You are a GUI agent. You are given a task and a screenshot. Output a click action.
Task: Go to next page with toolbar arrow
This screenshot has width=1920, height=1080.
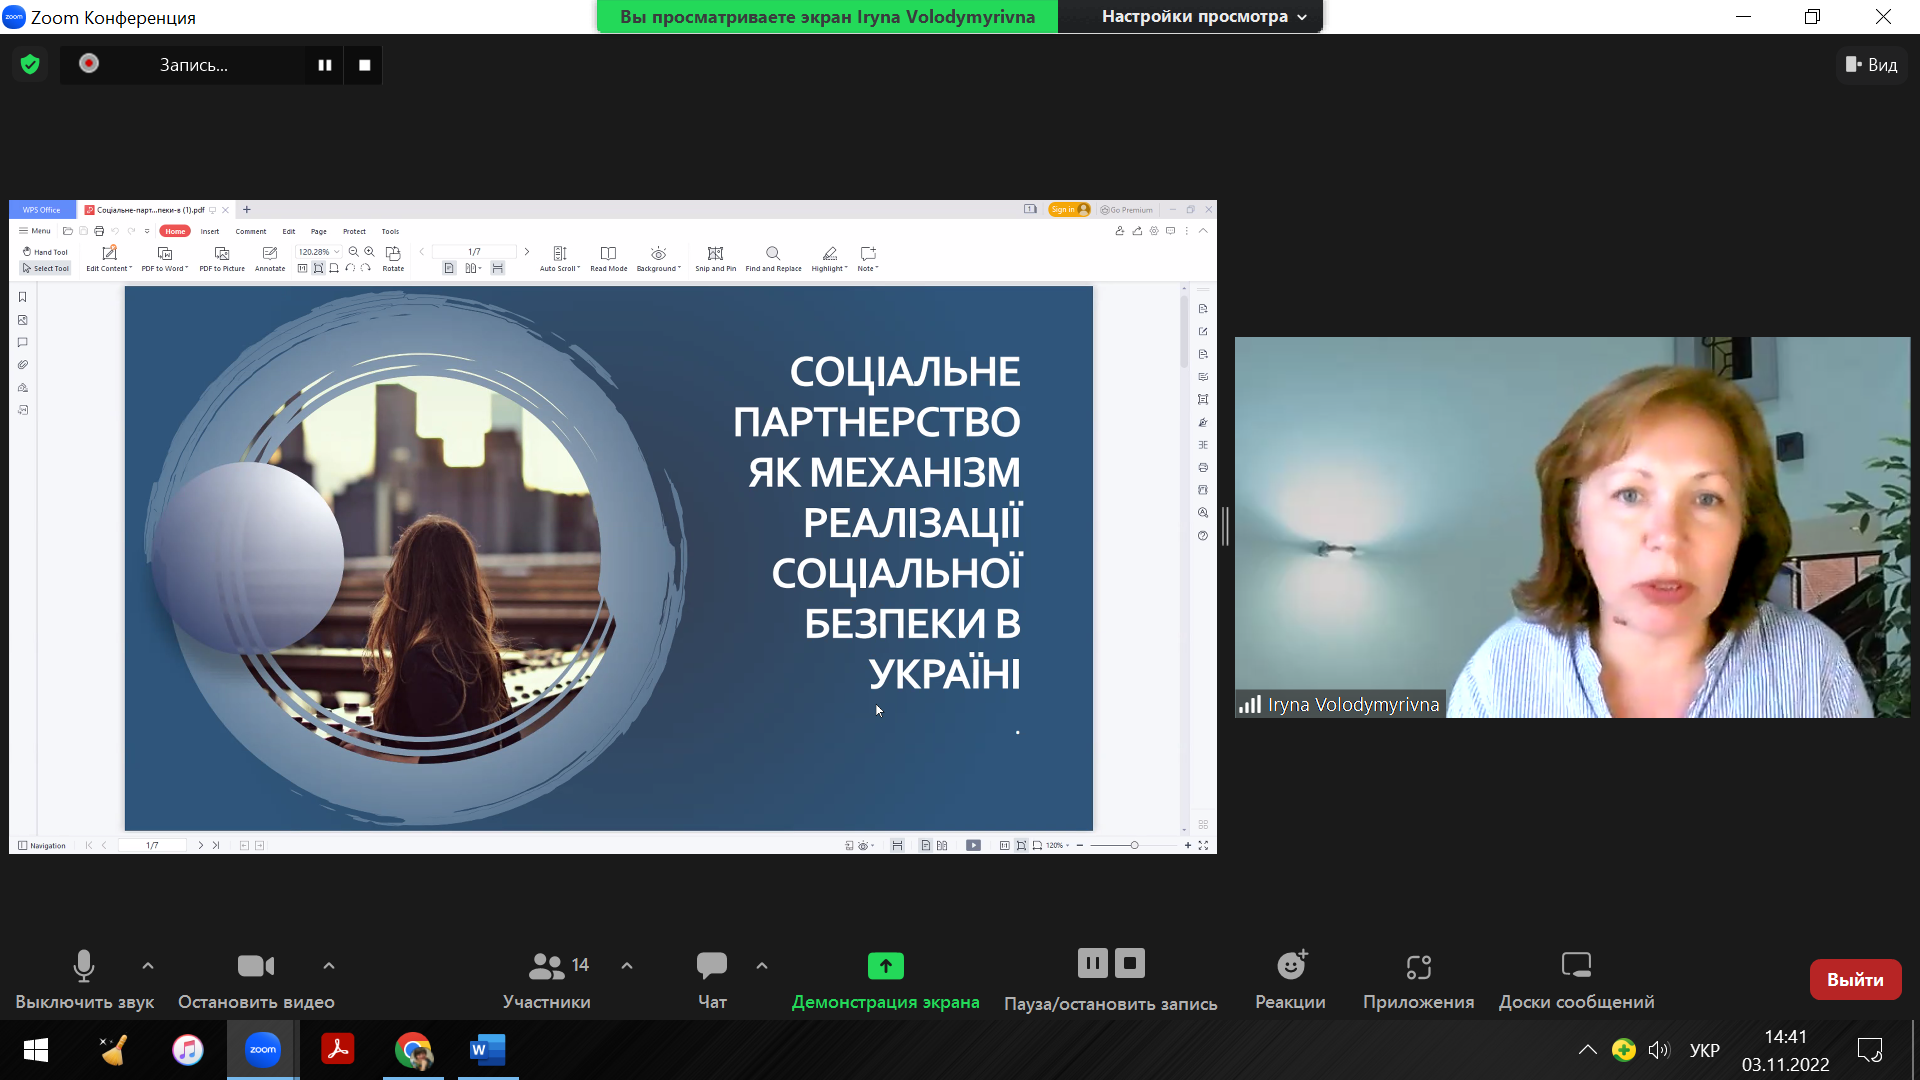point(527,252)
